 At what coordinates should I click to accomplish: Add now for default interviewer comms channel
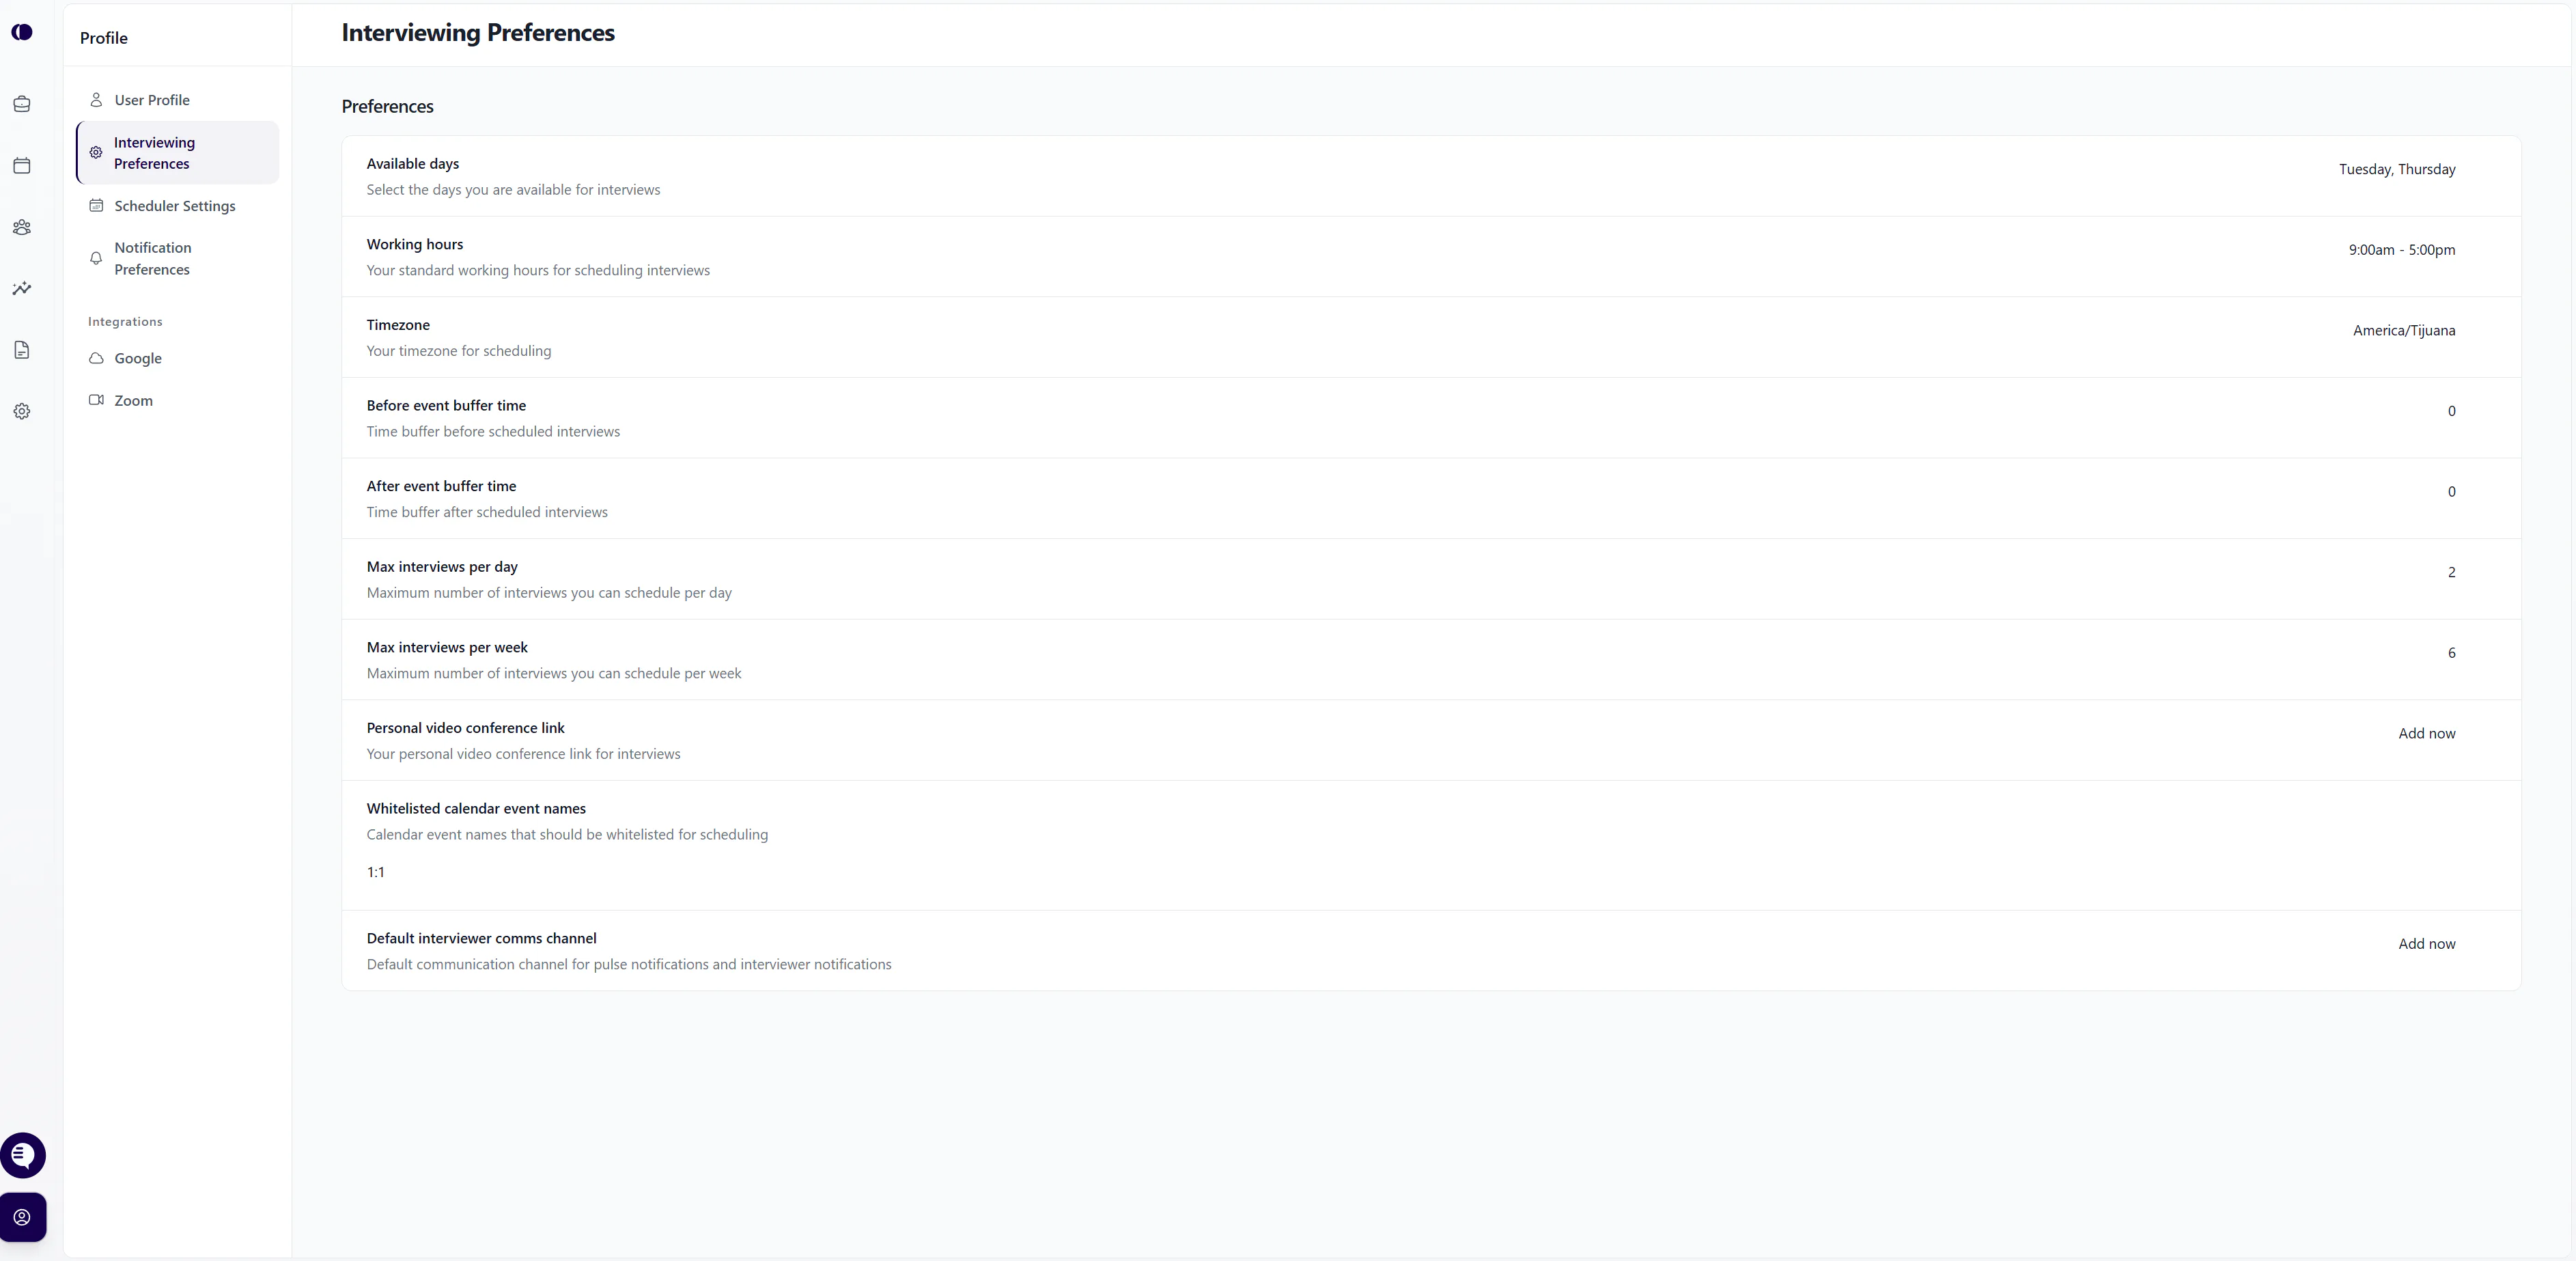pyautogui.click(x=2426, y=944)
